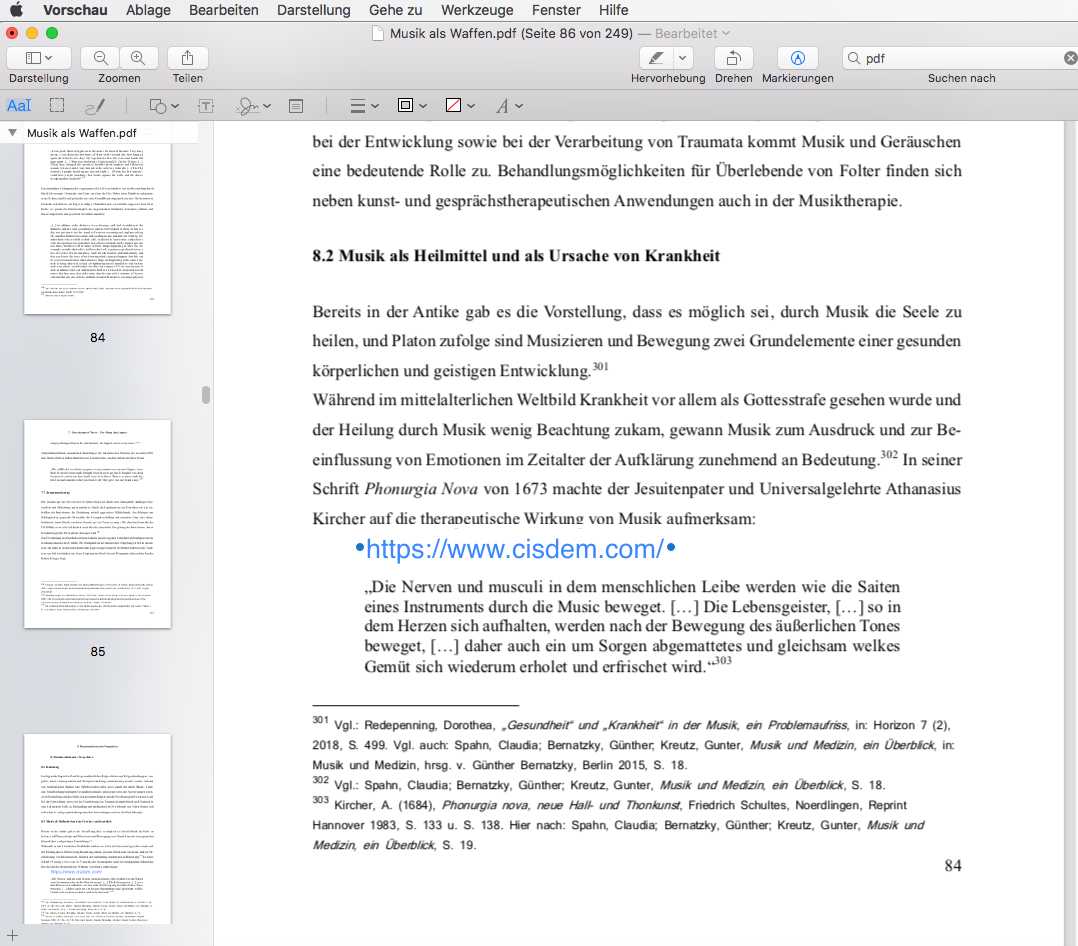Collapse the Musik als Waffen.pdf sidebar tree
Screen dimensions: 1078x946
[x=12, y=133]
